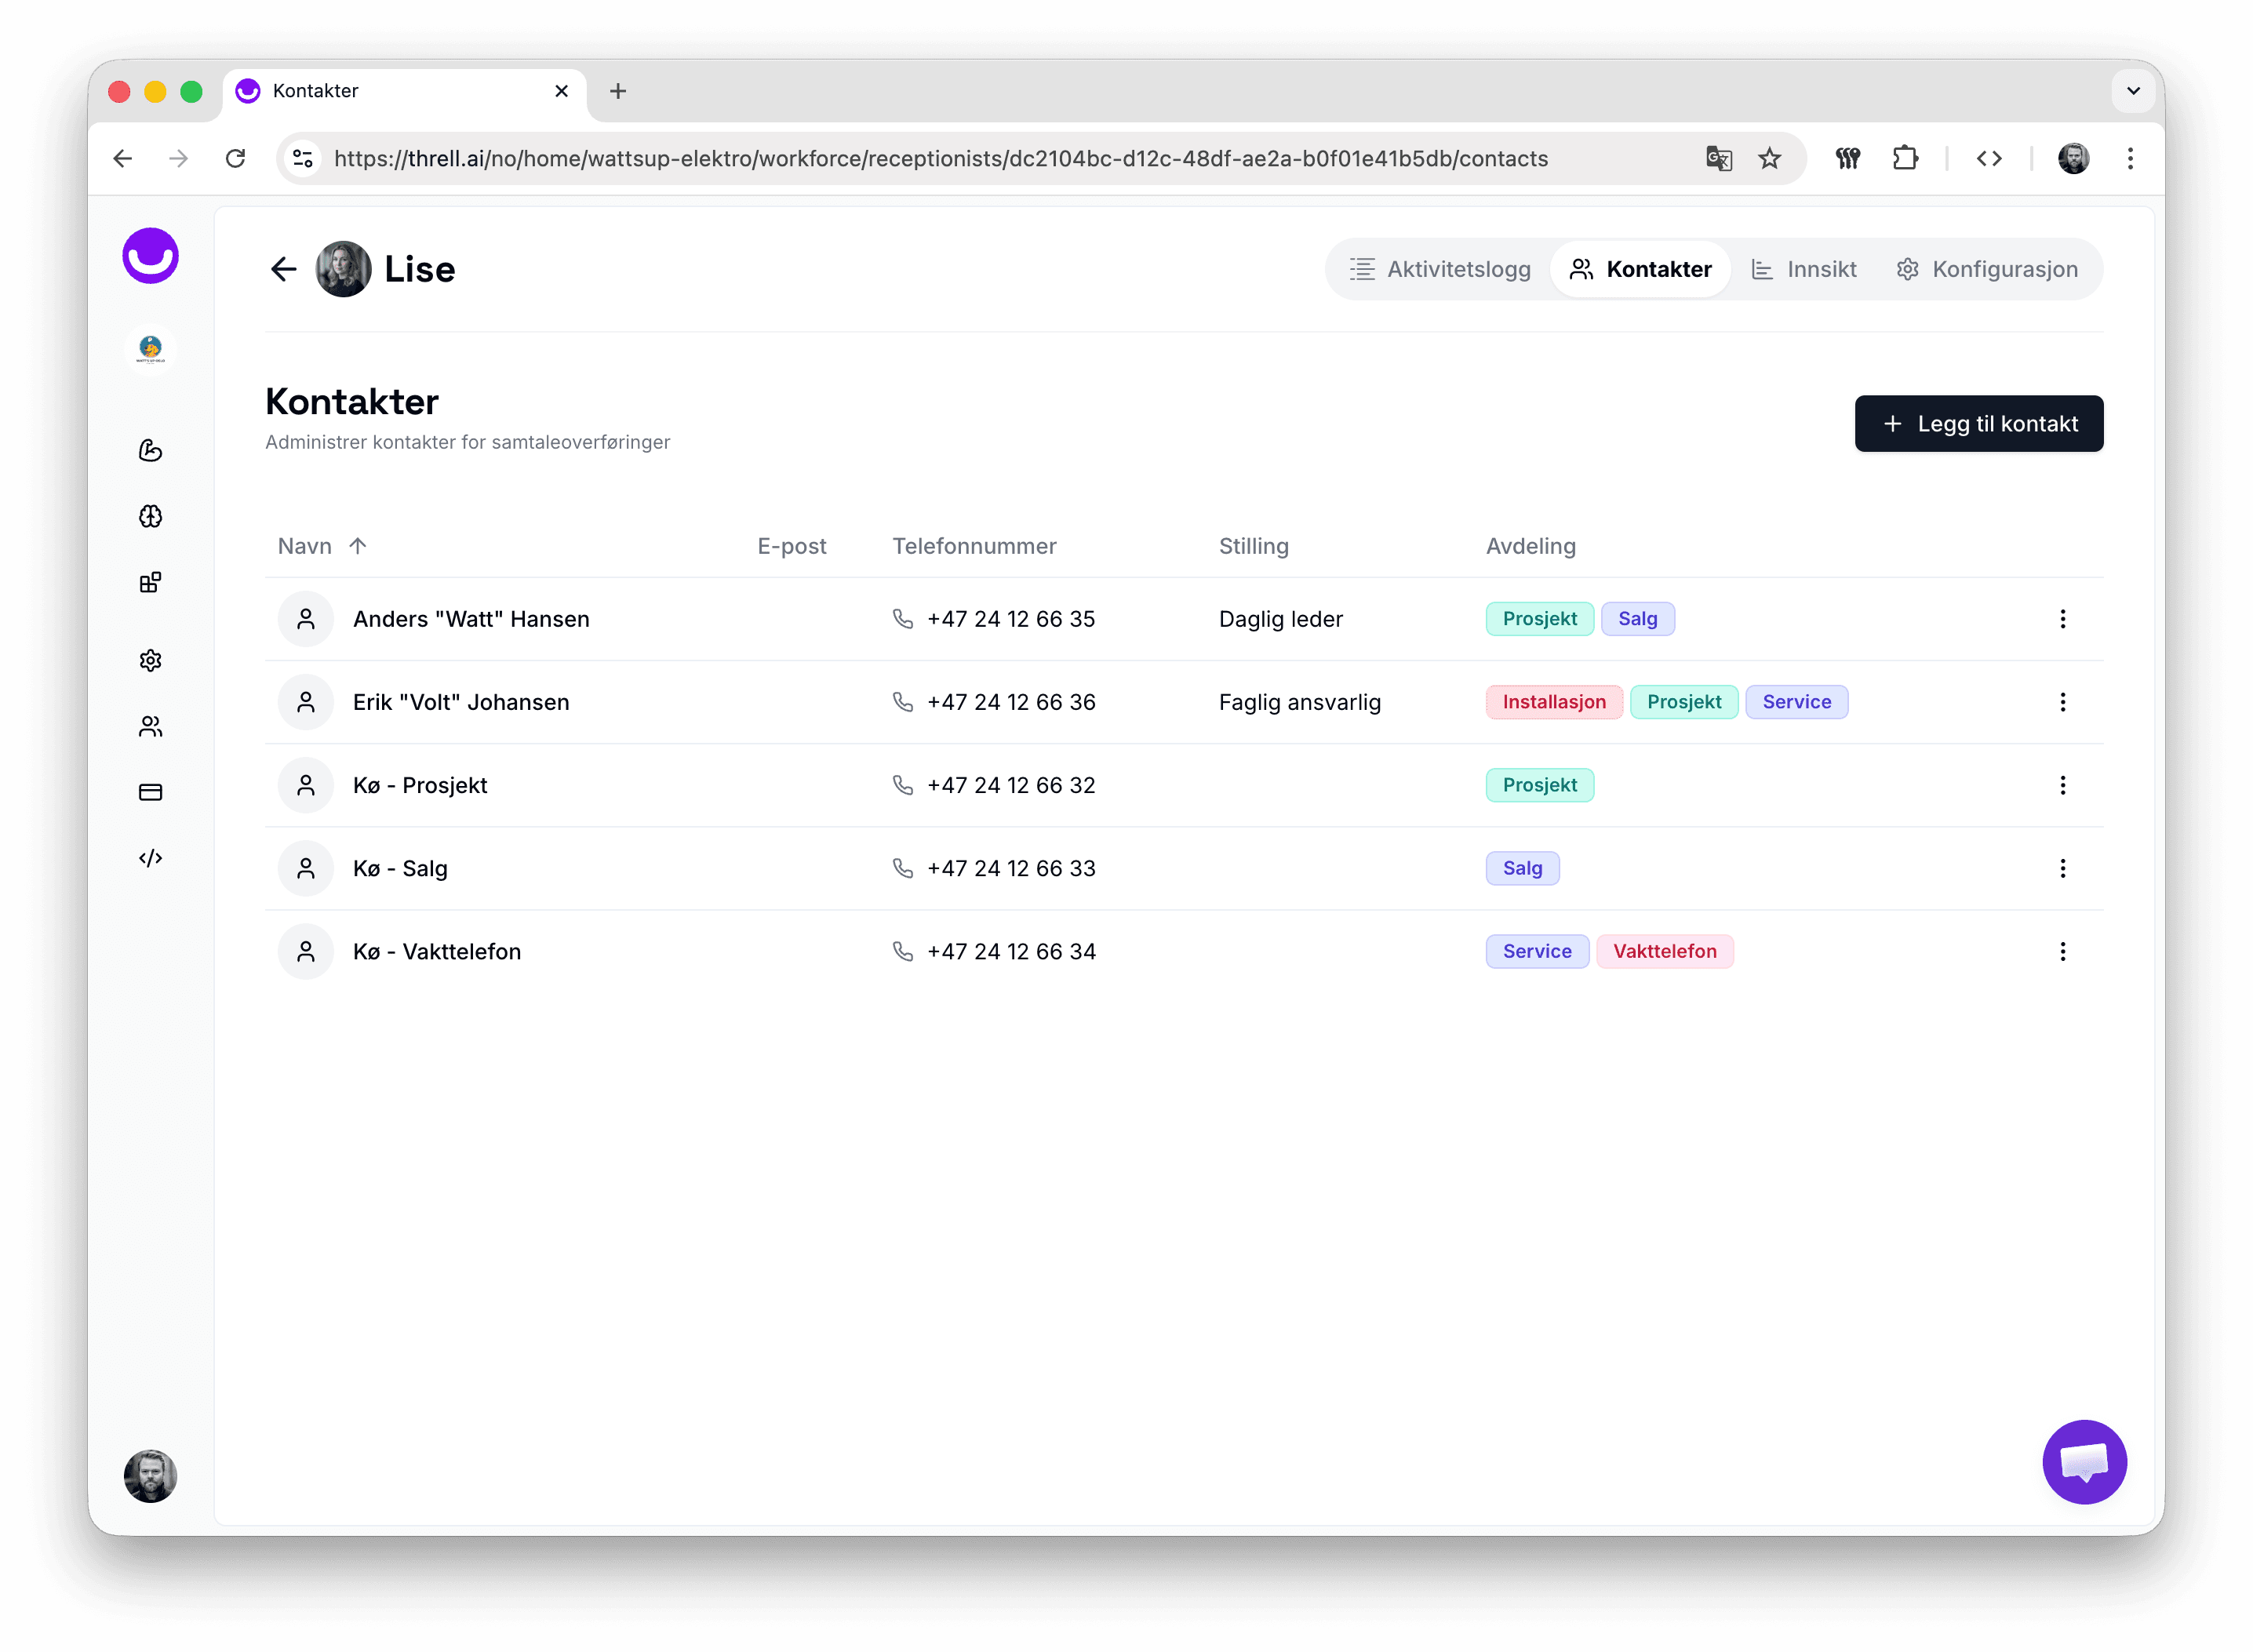This screenshot has height=1652, width=2253.
Task: Click the browser address bar URL
Action: [940, 159]
